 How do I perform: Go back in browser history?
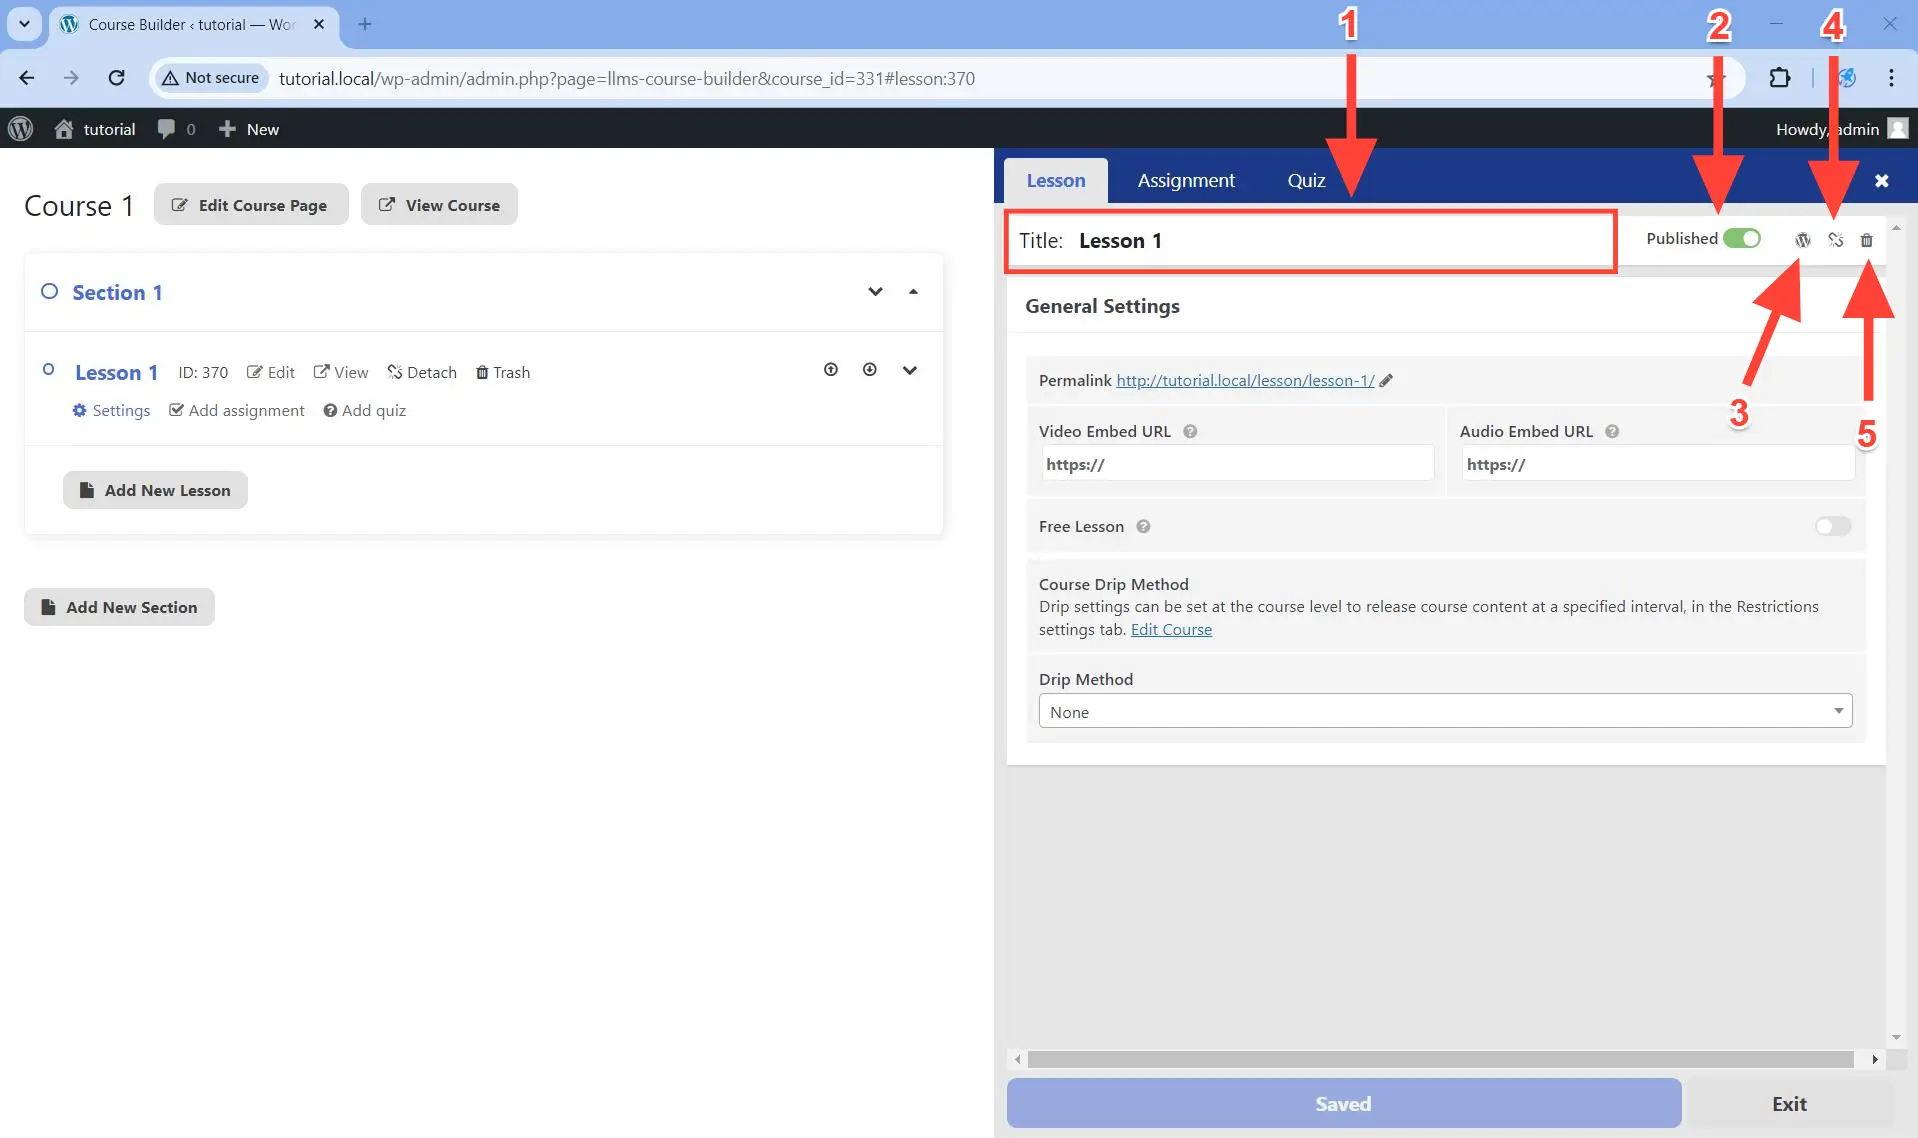coord(27,78)
